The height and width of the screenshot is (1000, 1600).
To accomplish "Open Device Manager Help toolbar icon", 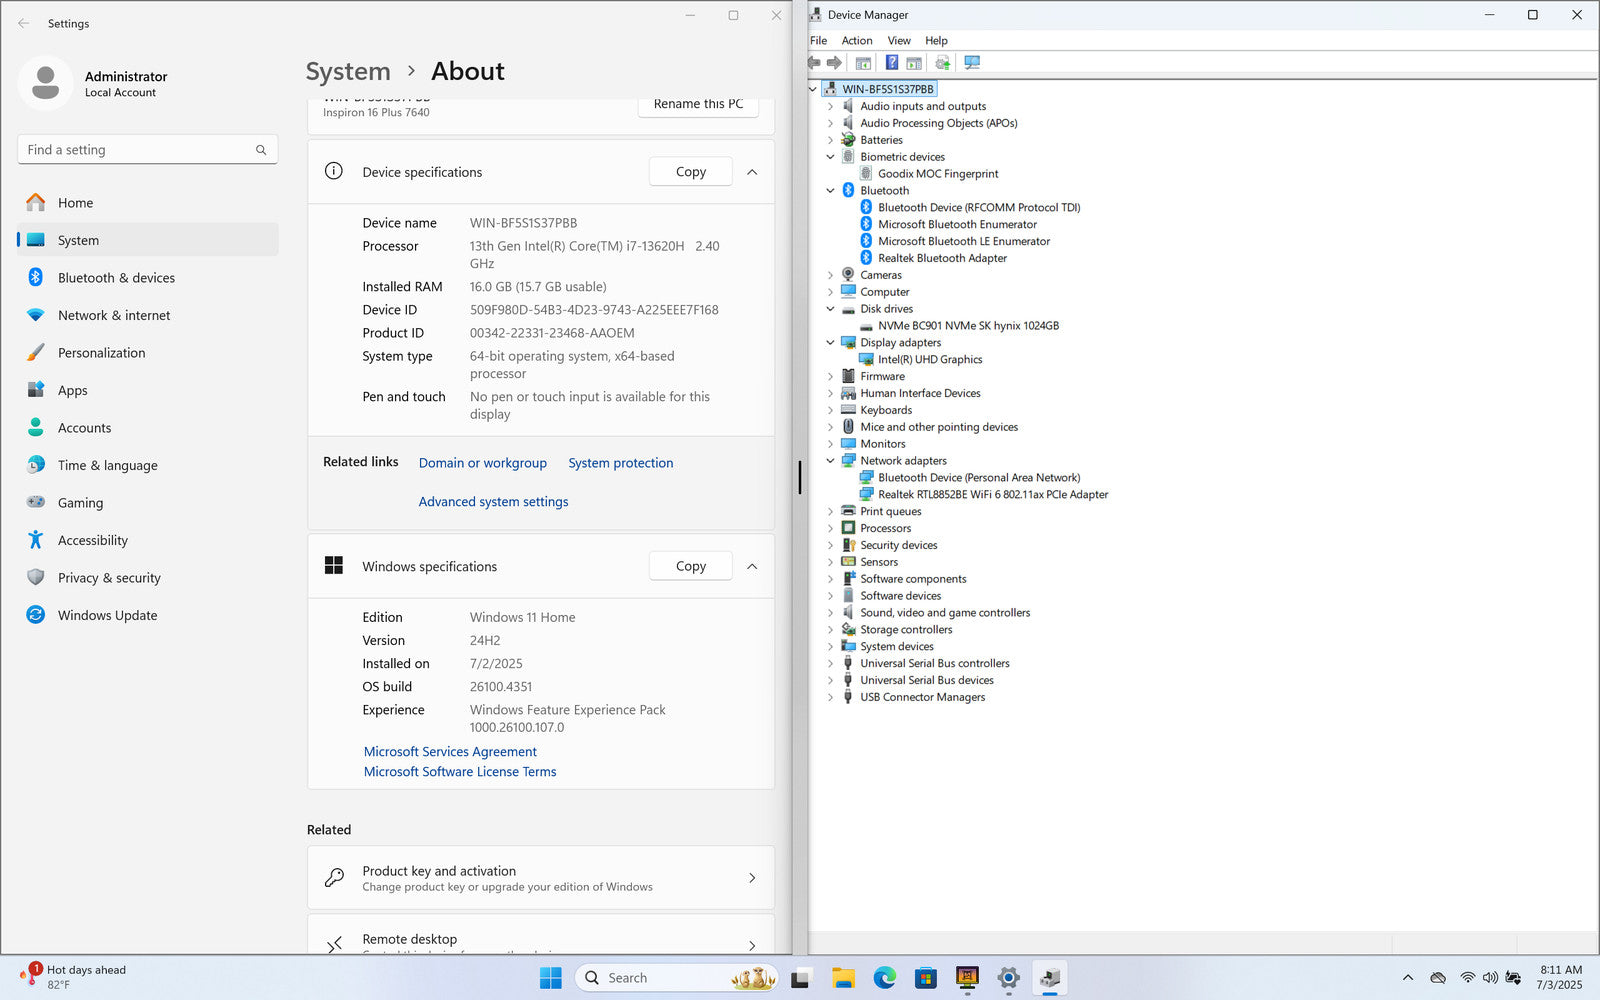I will pos(891,63).
